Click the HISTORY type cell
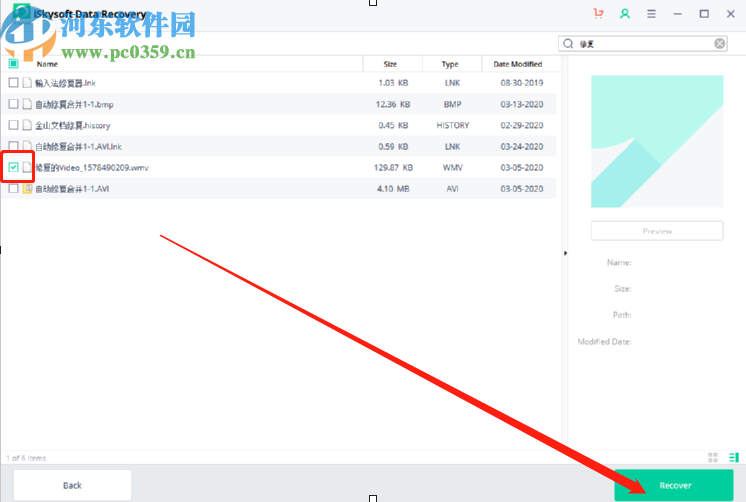The image size is (746, 502). 452,125
